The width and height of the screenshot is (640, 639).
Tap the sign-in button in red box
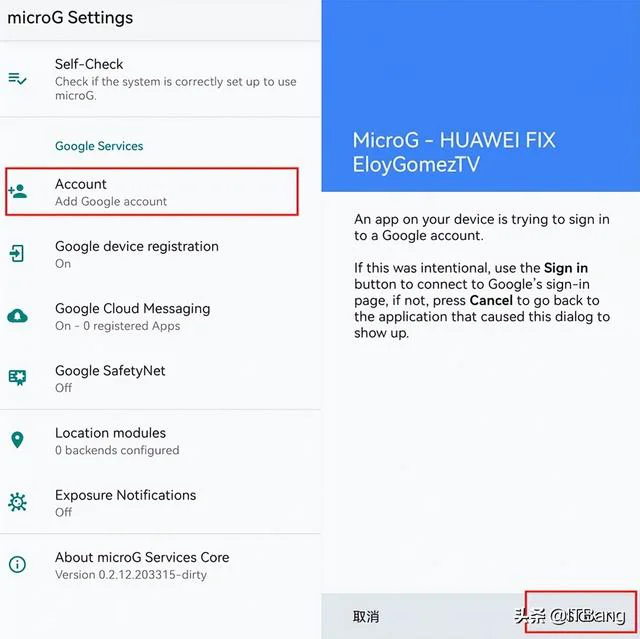581,611
